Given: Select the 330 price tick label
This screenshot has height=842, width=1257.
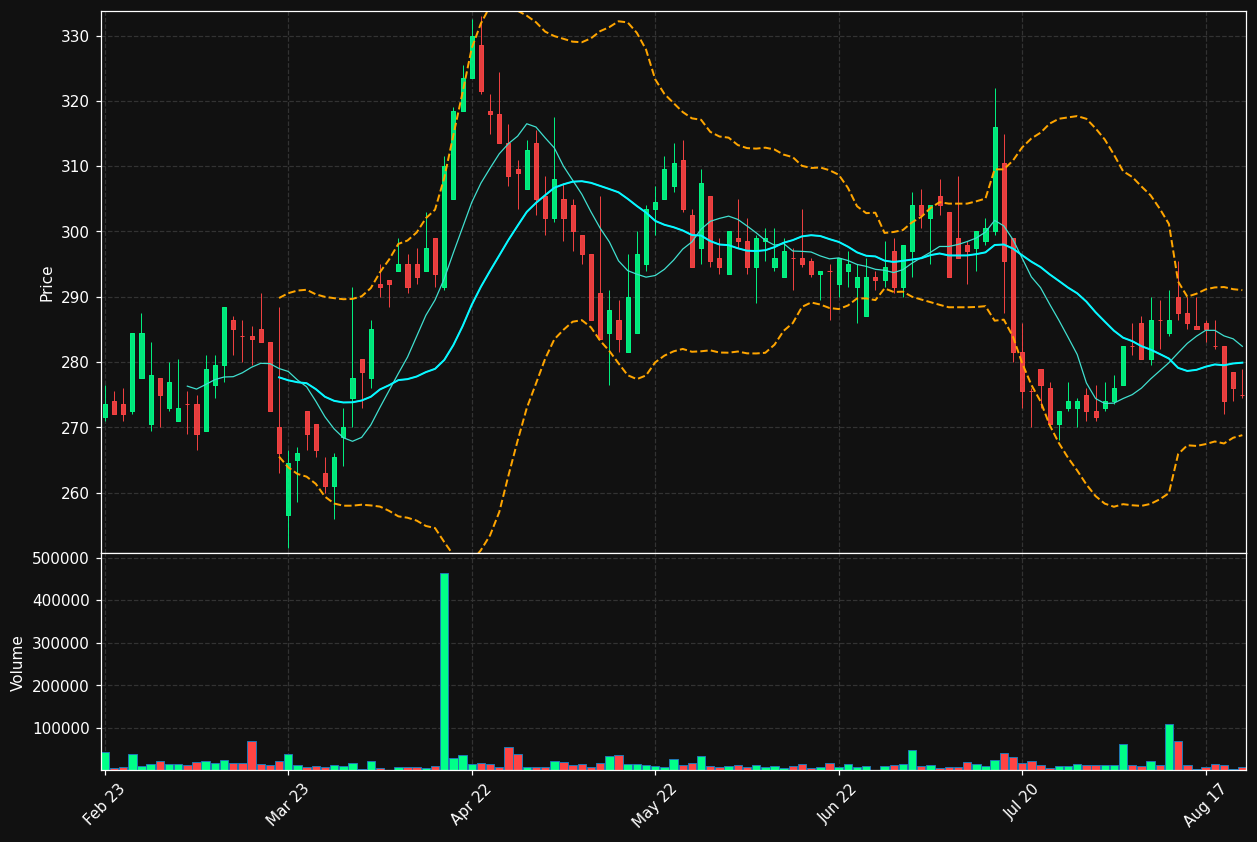Looking at the screenshot, I should pyautogui.click(x=75, y=37).
